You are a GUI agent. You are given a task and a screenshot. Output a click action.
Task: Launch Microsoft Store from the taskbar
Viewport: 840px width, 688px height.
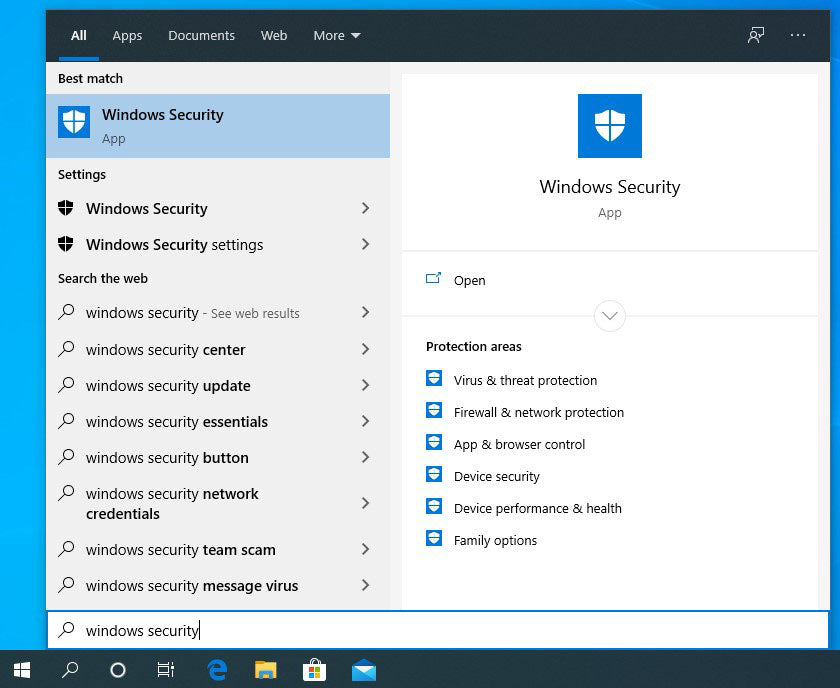(x=315, y=670)
